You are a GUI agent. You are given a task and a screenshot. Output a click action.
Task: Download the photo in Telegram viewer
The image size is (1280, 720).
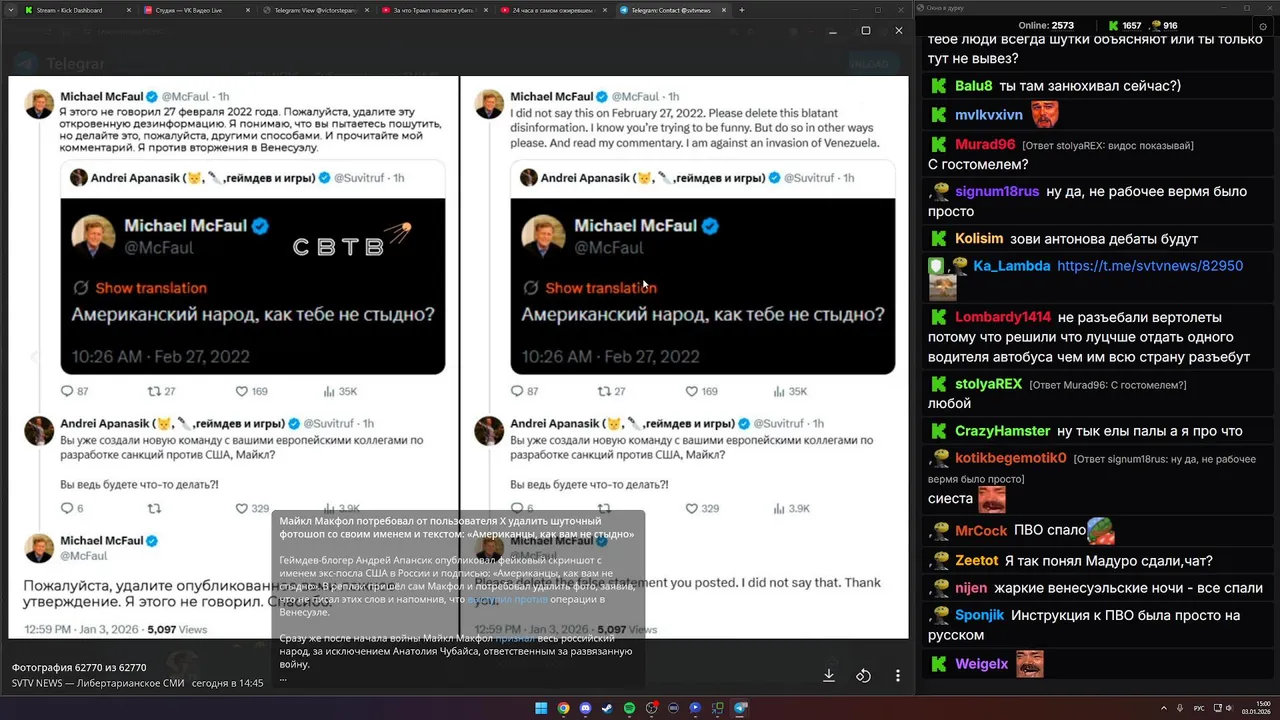(829, 676)
